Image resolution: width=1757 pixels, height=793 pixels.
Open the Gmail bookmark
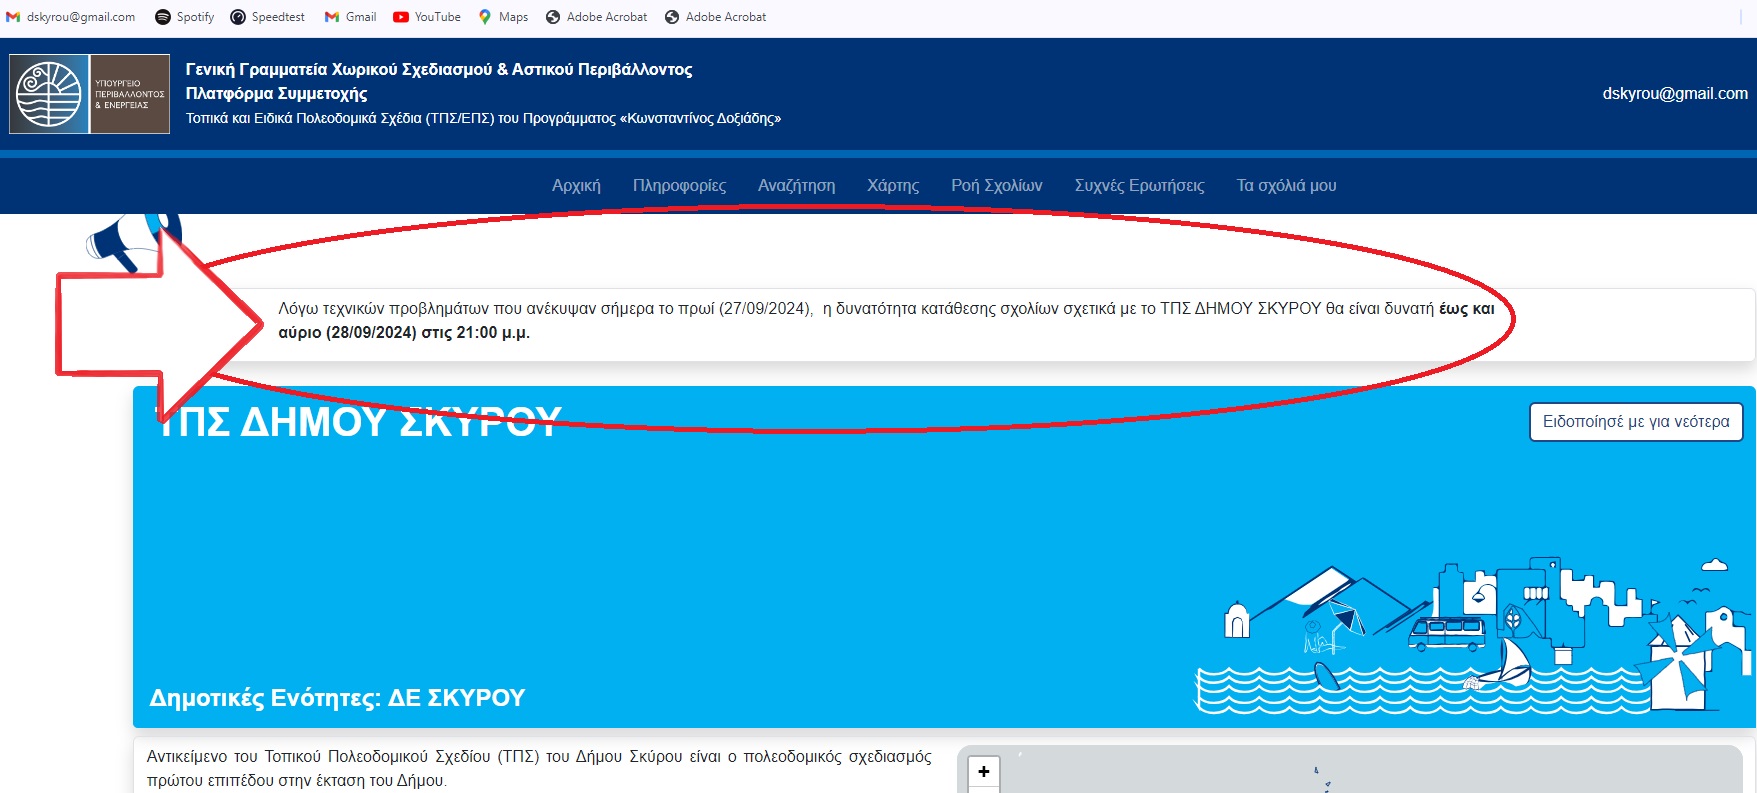click(x=351, y=17)
